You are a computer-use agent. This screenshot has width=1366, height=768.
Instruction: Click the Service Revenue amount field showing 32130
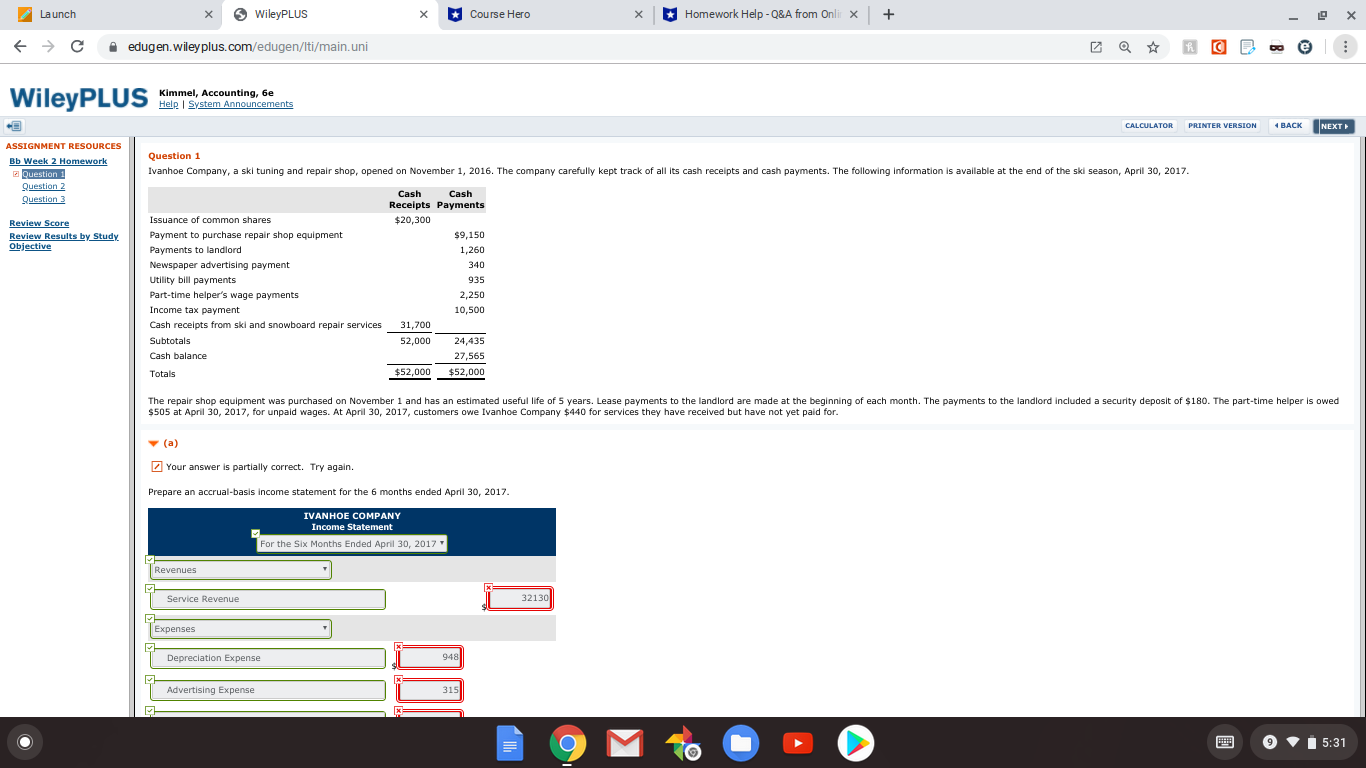tap(519, 598)
